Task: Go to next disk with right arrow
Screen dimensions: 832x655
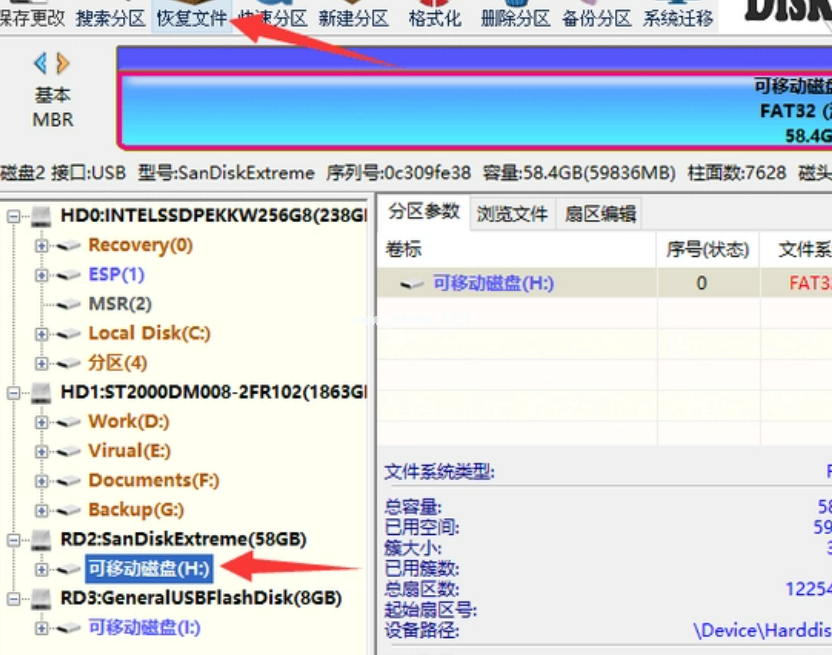Action: click(64, 64)
